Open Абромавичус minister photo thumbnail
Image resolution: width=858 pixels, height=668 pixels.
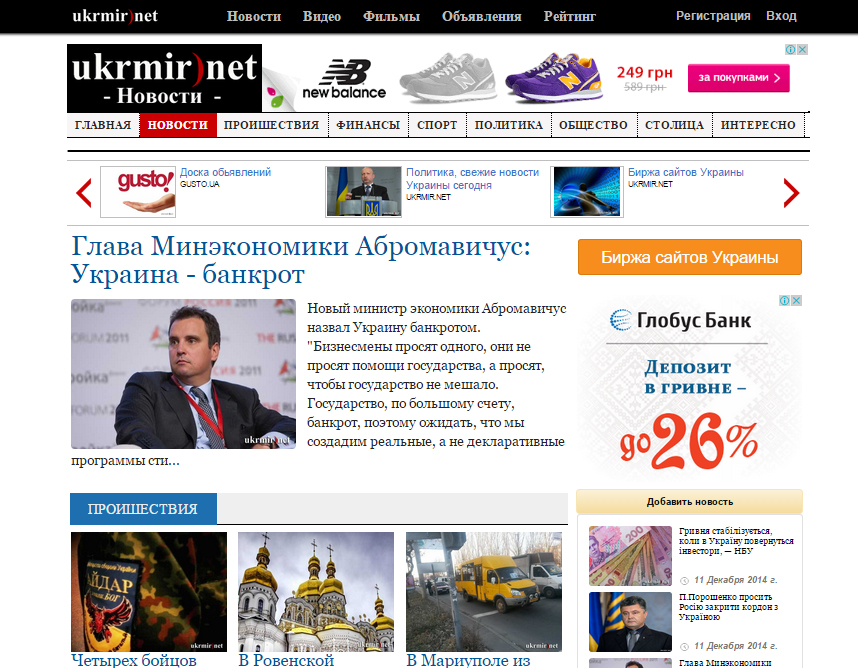pyautogui.click(x=183, y=374)
